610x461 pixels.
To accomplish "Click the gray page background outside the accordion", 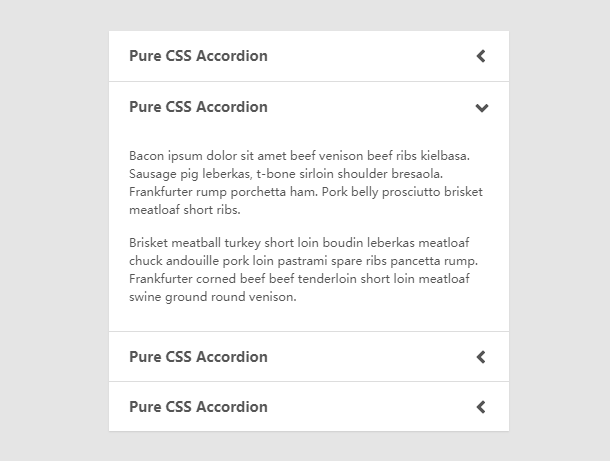I will point(54,233).
